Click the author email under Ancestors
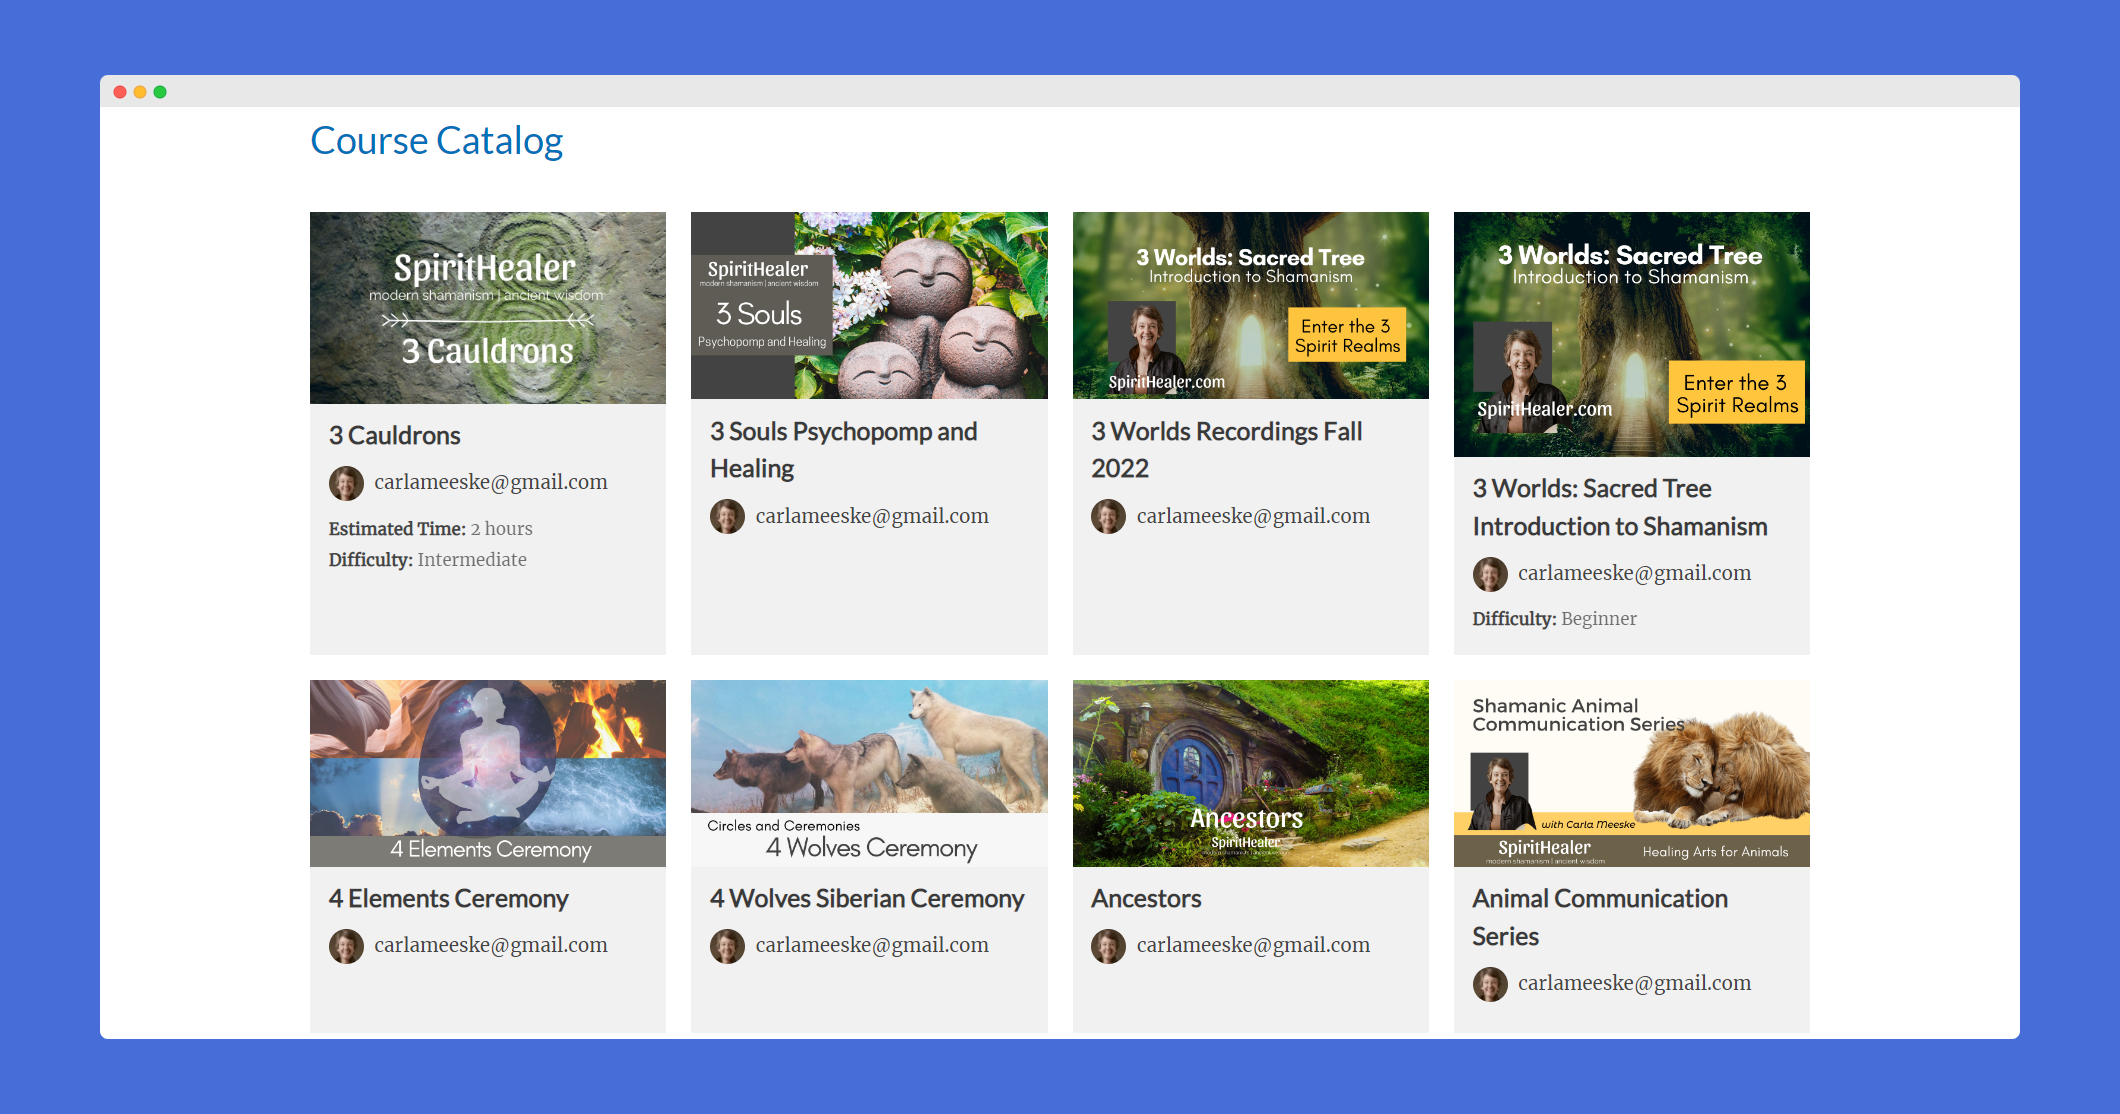Image resolution: width=2120 pixels, height=1114 pixels. pyautogui.click(x=1253, y=945)
